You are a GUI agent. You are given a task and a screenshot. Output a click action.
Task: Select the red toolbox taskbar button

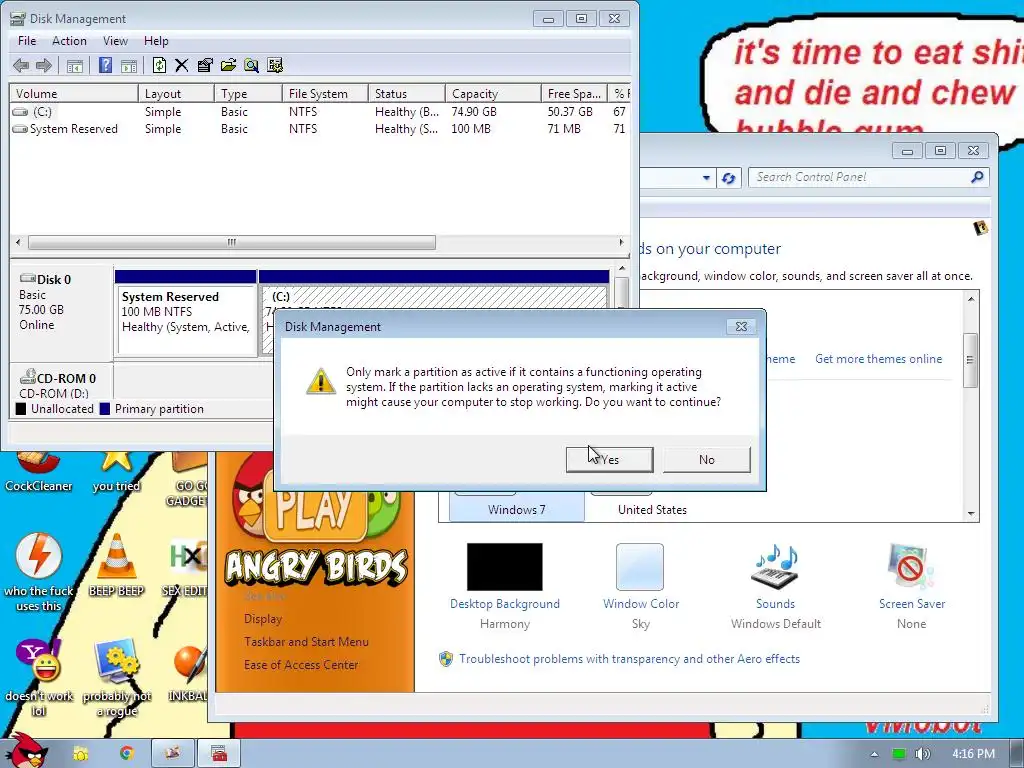(219, 754)
